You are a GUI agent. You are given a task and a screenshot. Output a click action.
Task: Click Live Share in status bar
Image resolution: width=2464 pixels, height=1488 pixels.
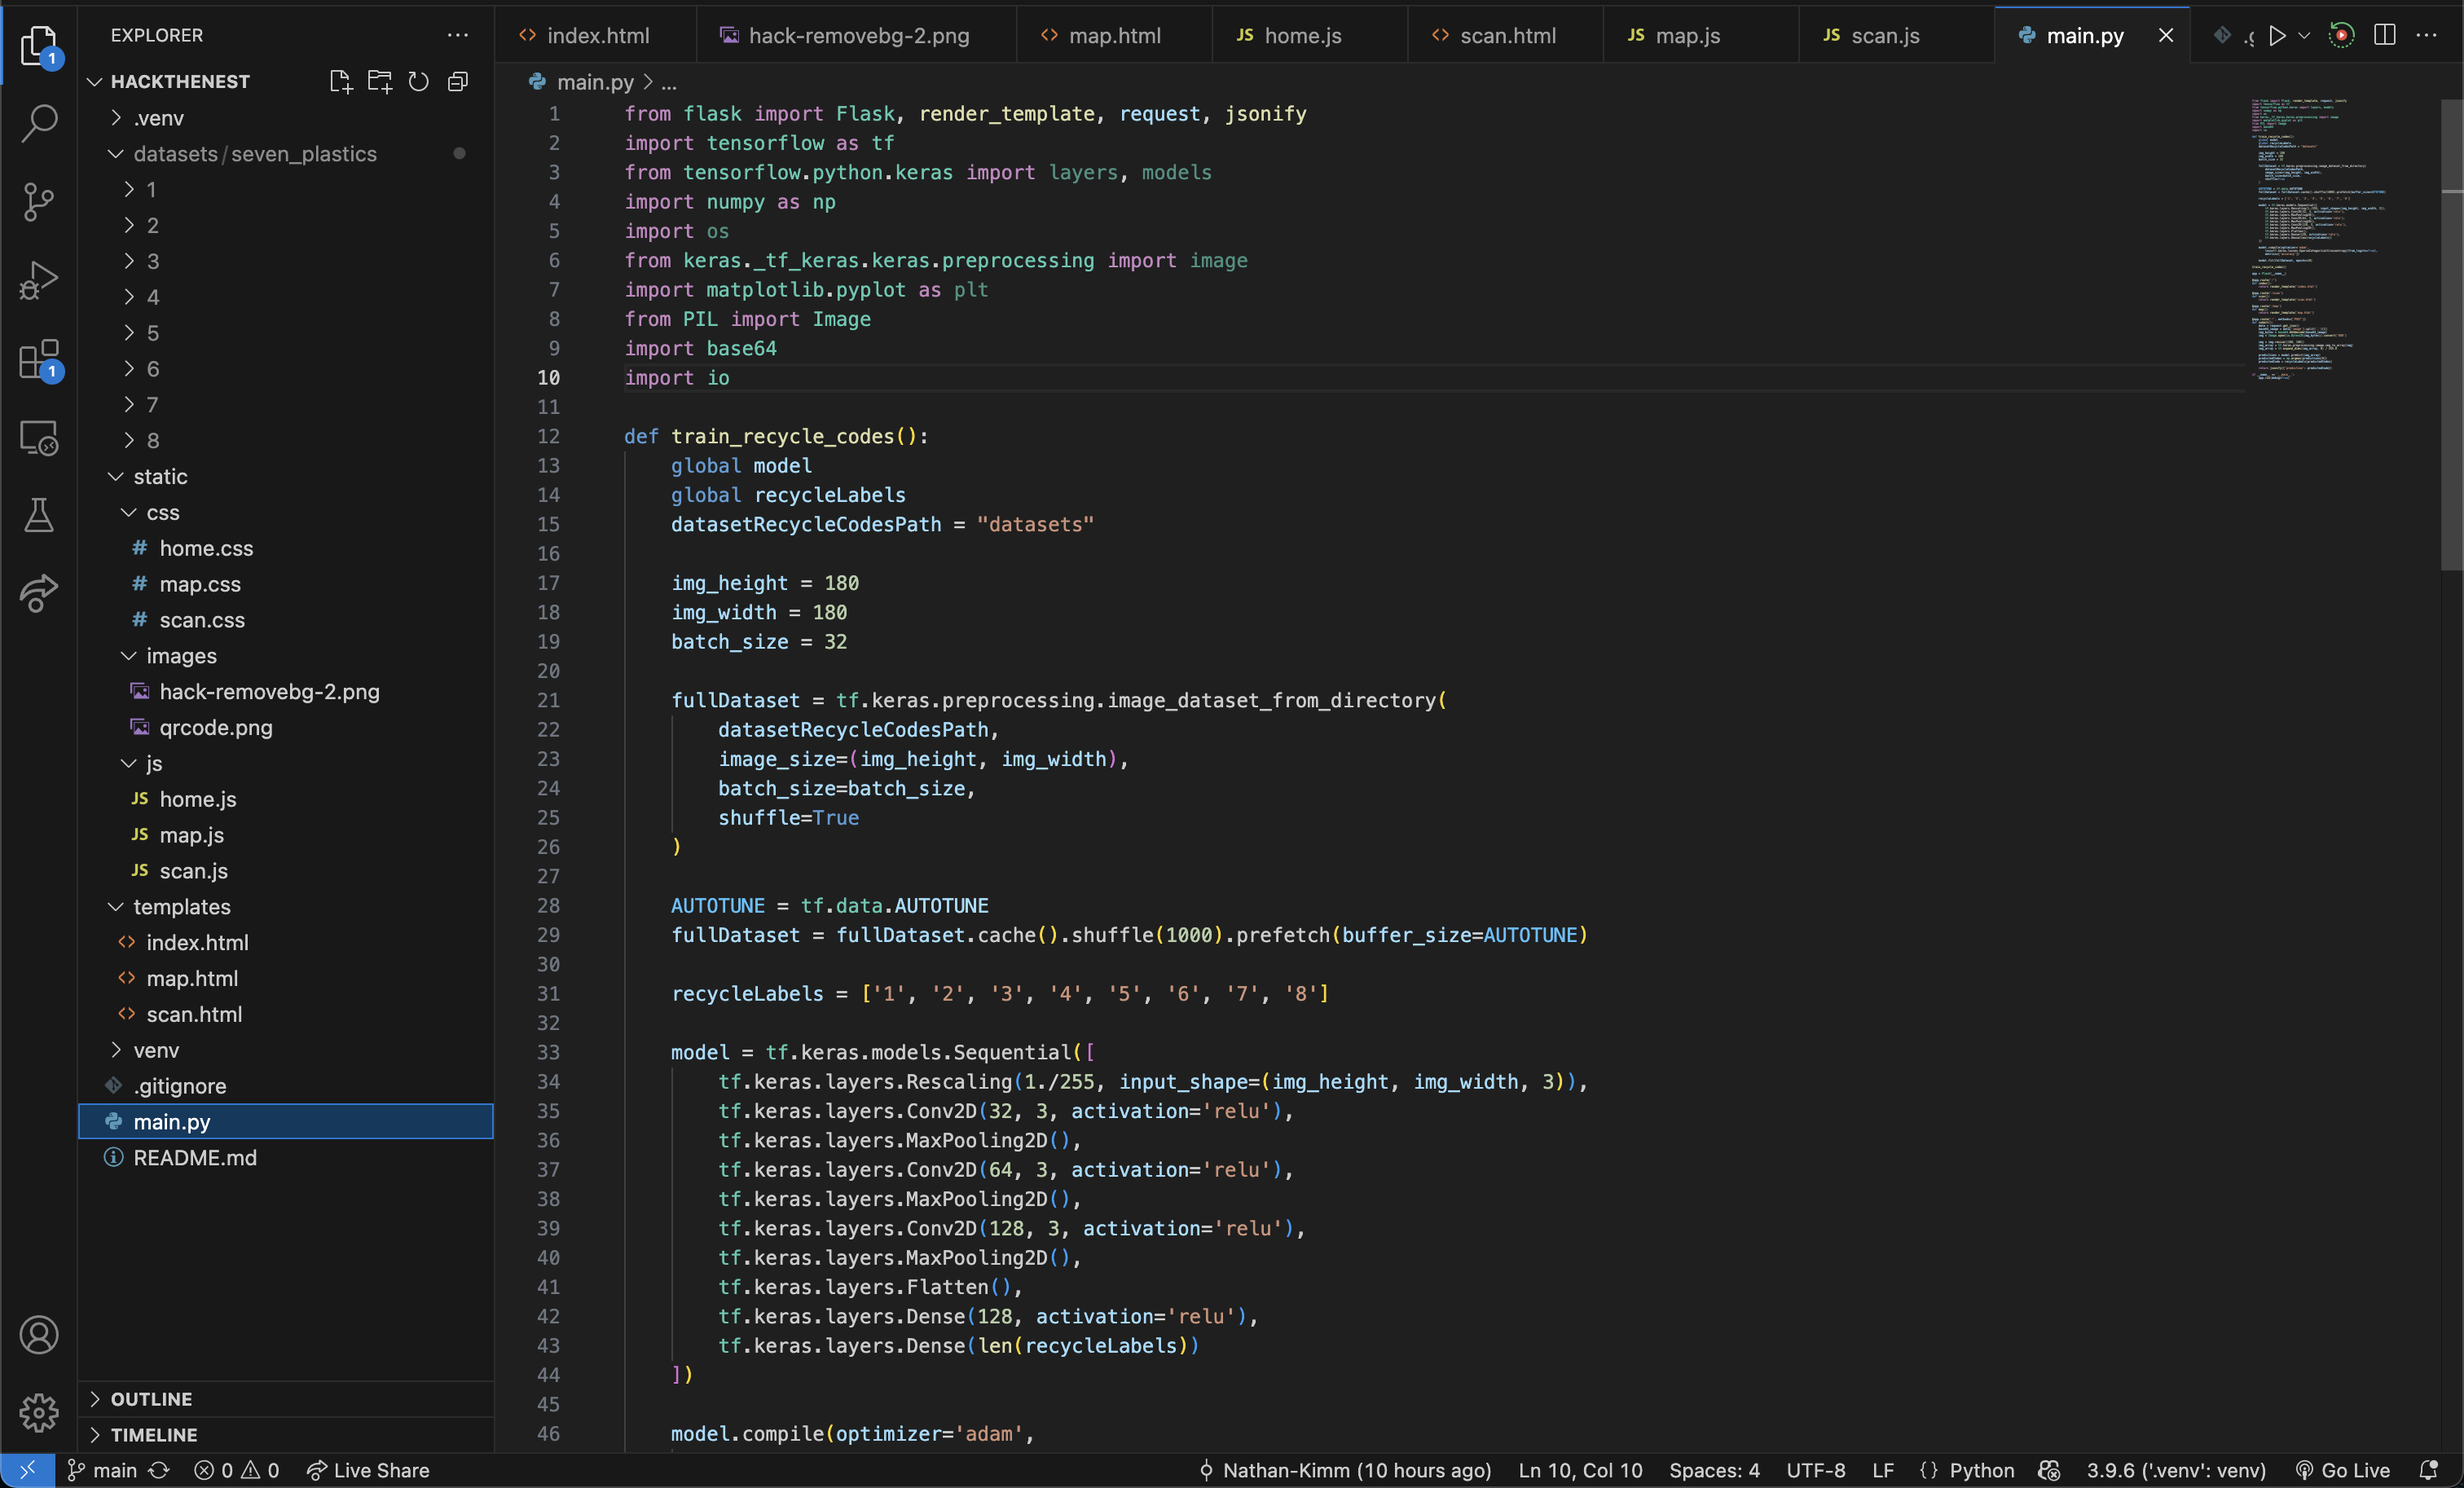pos(368,1470)
